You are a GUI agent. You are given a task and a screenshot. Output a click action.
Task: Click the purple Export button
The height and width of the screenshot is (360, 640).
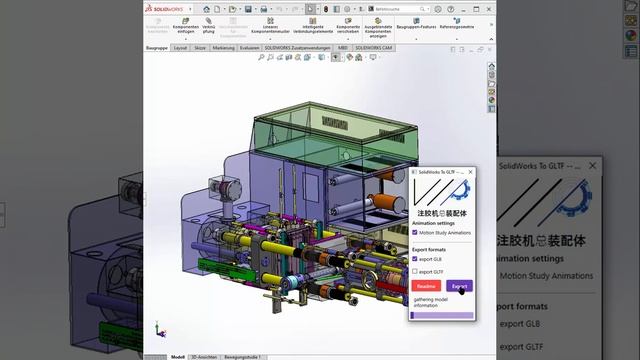[x=459, y=286]
